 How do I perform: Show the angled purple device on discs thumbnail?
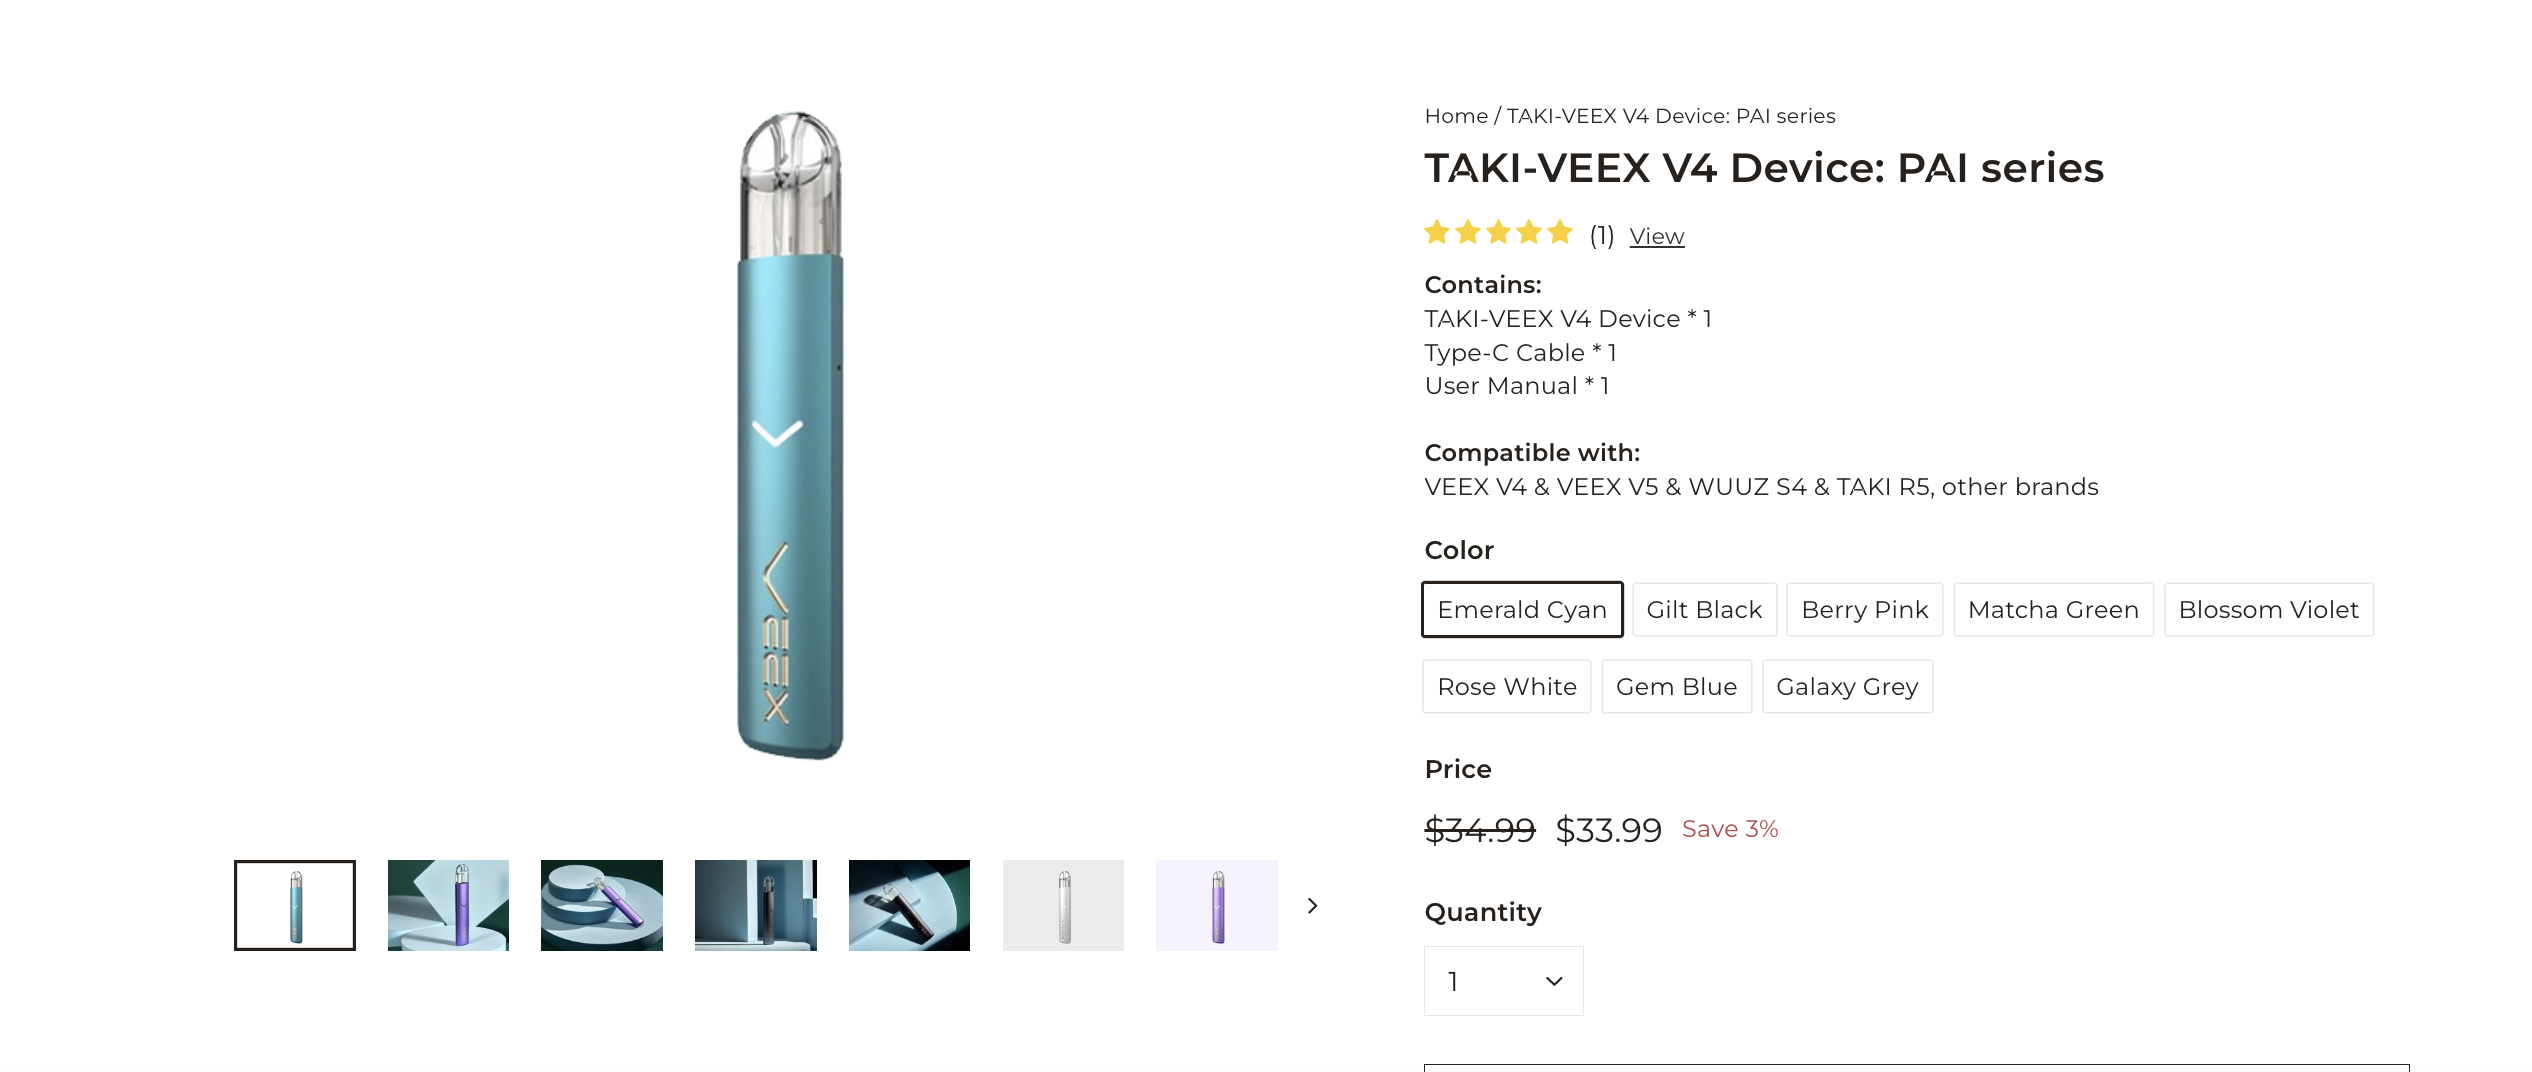coord(602,905)
